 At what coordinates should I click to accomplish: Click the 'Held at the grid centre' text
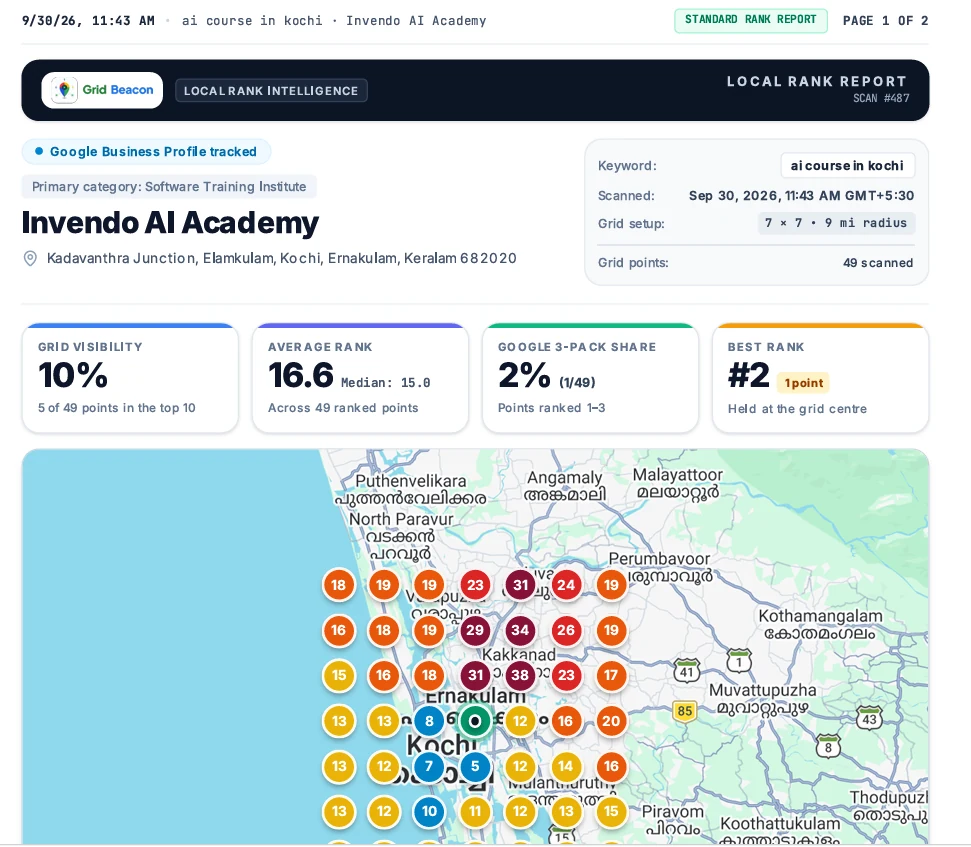(797, 409)
